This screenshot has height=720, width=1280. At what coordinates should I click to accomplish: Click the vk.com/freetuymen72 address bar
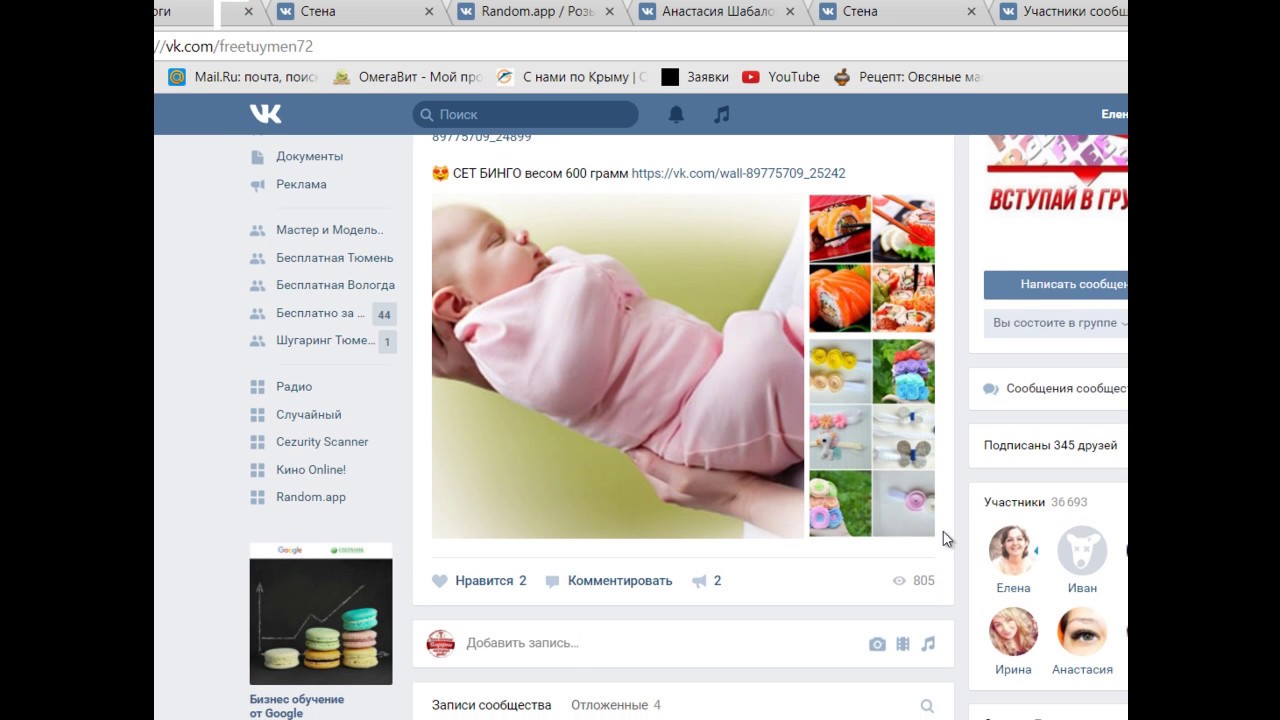pyautogui.click(x=640, y=46)
